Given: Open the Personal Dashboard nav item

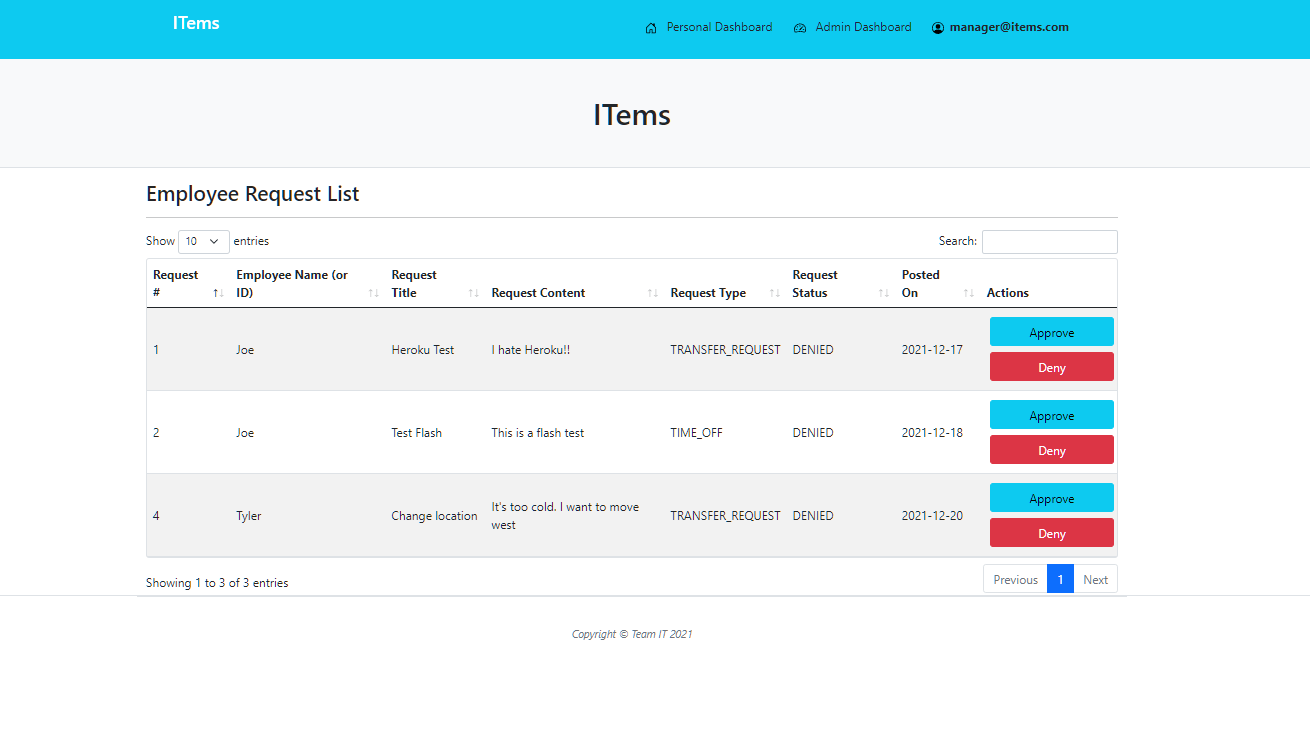Looking at the screenshot, I should (719, 28).
